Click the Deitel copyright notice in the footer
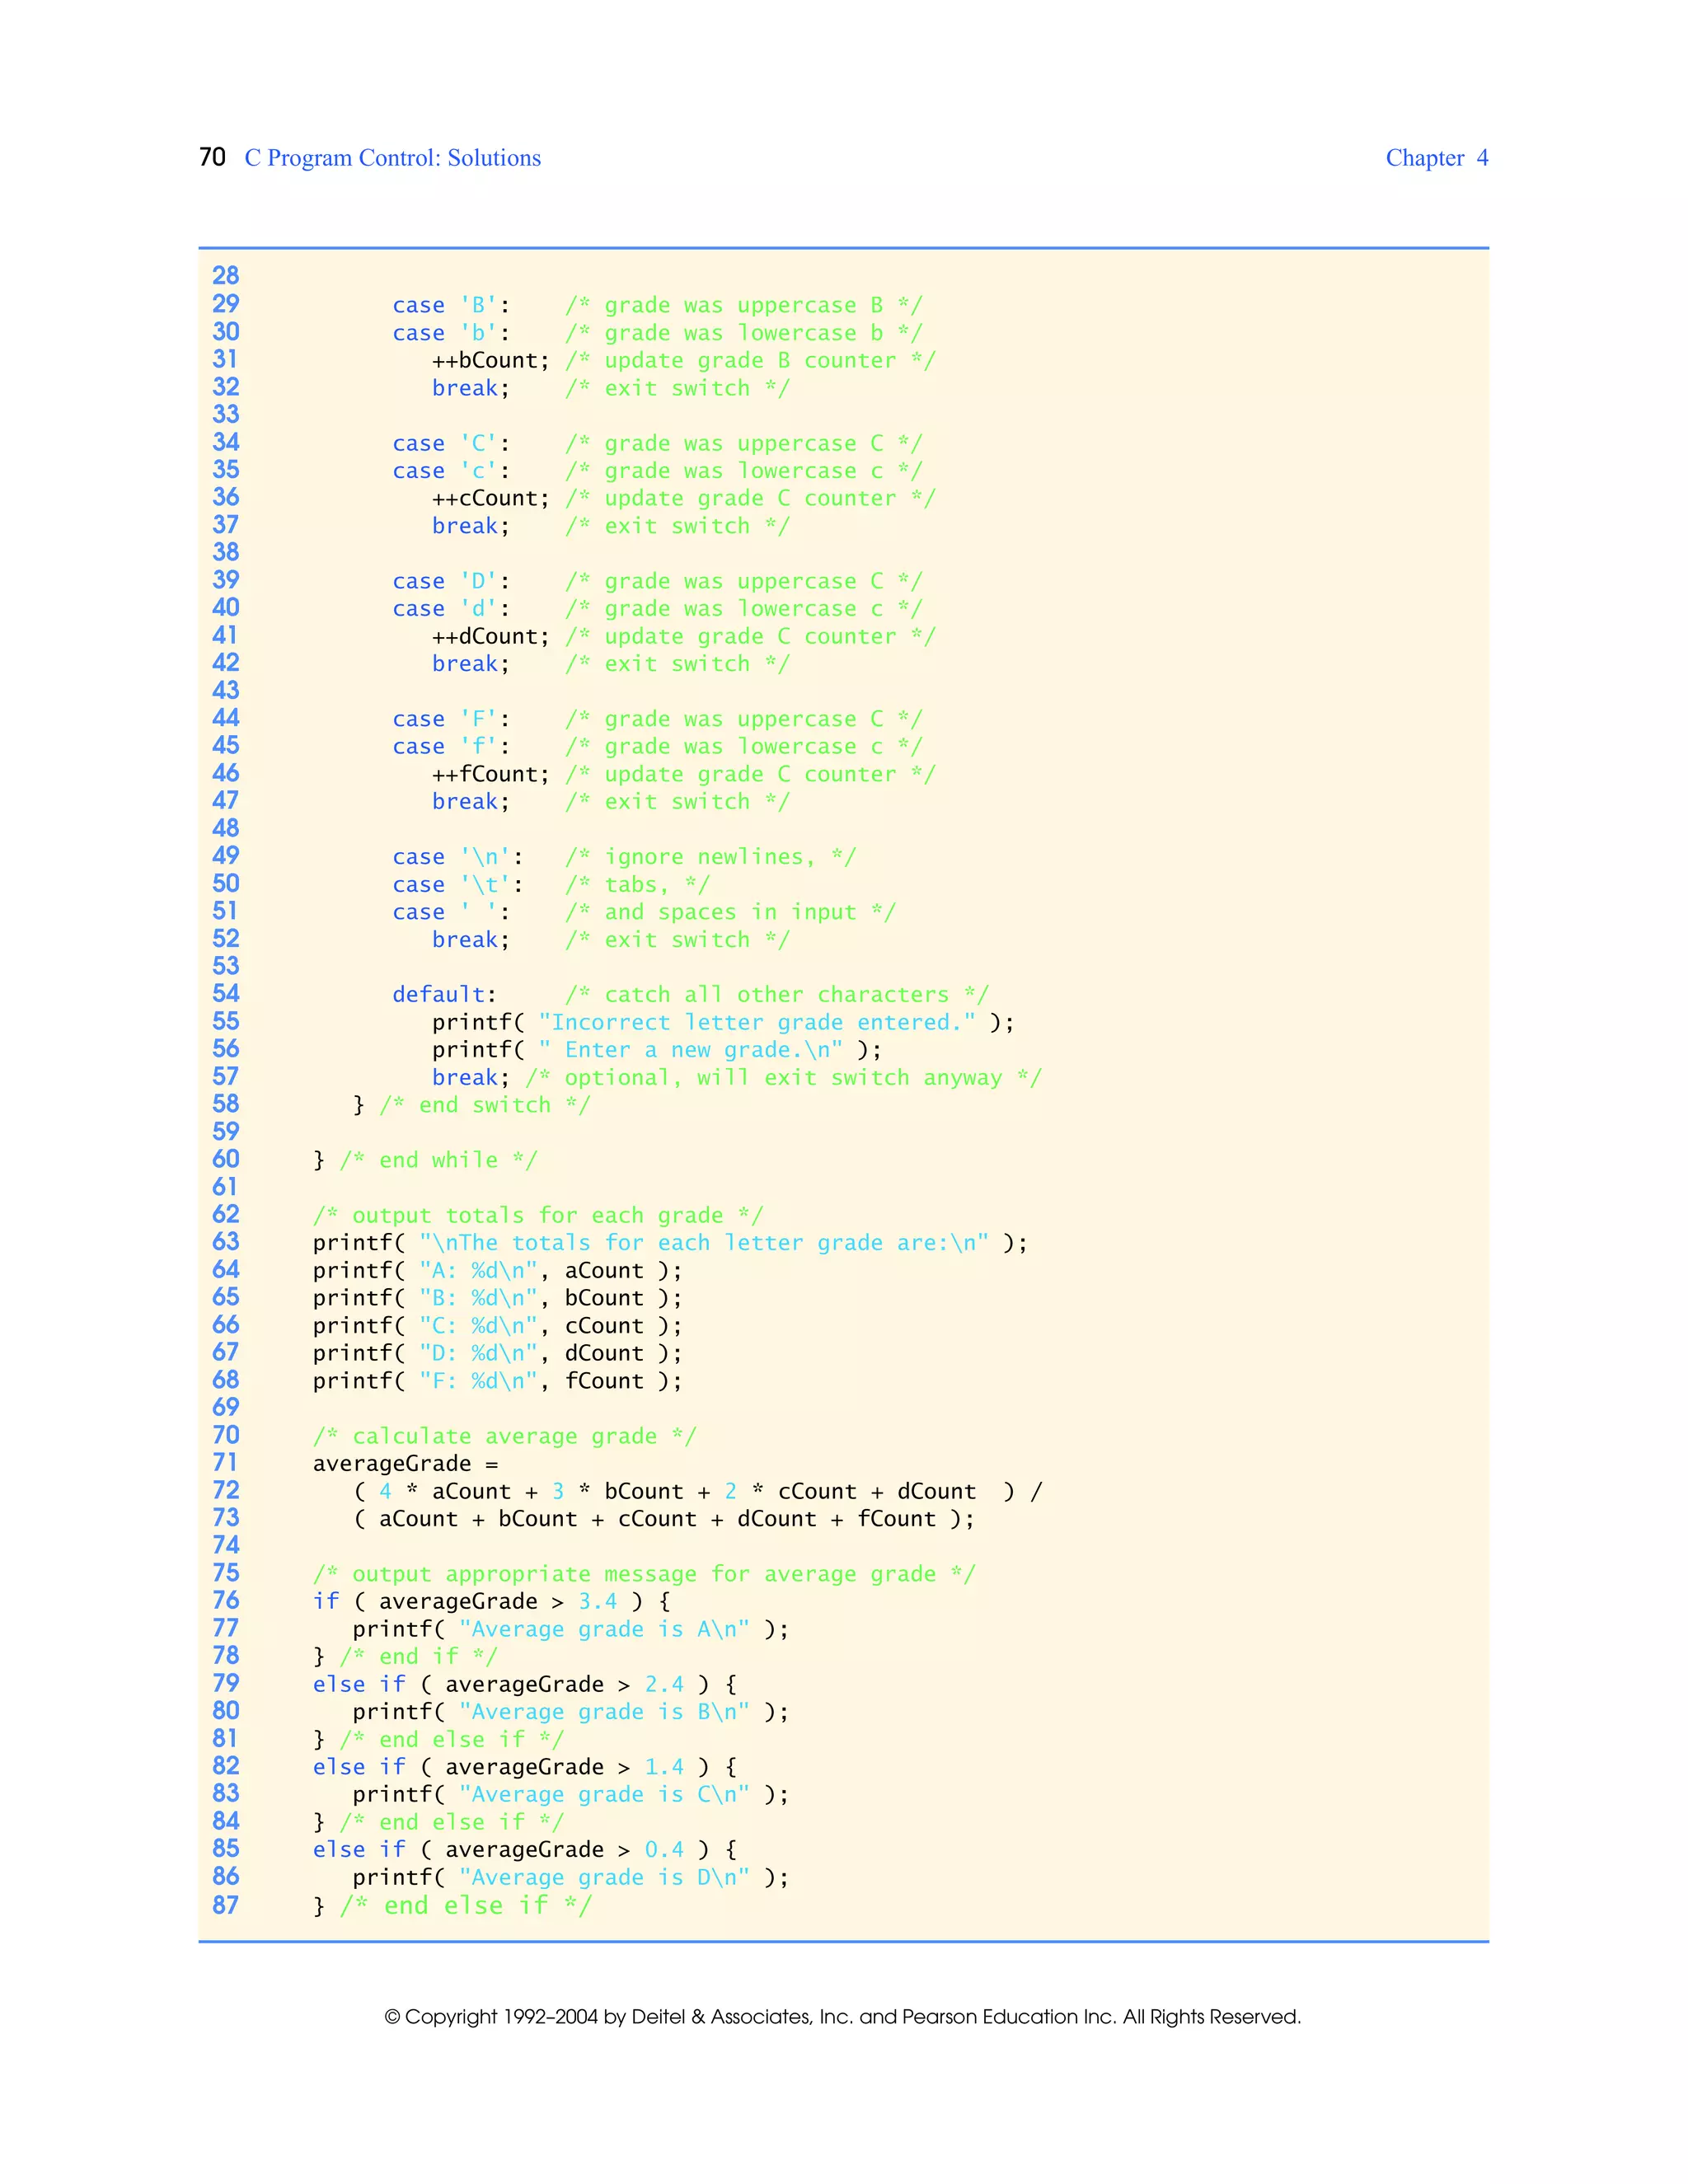Screen dimensions: 1688x2184 (842, 2017)
